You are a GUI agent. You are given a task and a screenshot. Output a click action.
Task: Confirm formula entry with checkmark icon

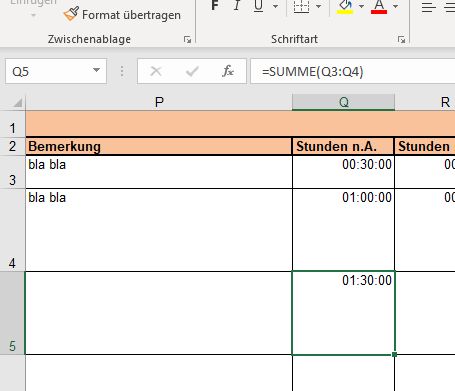tap(192, 71)
